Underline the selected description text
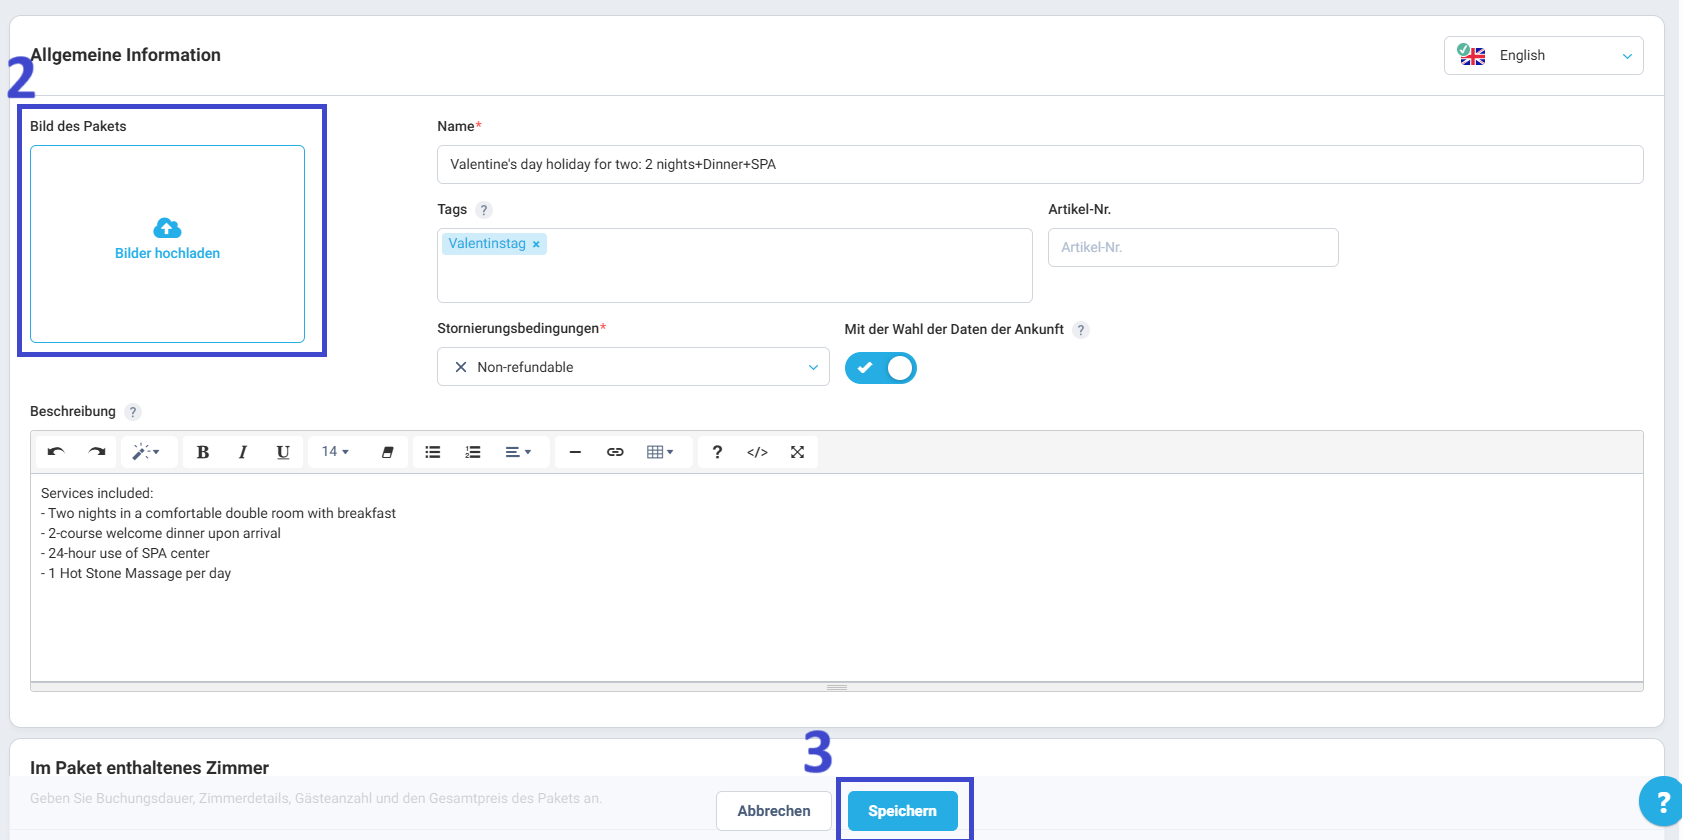1682x840 pixels. point(283,452)
